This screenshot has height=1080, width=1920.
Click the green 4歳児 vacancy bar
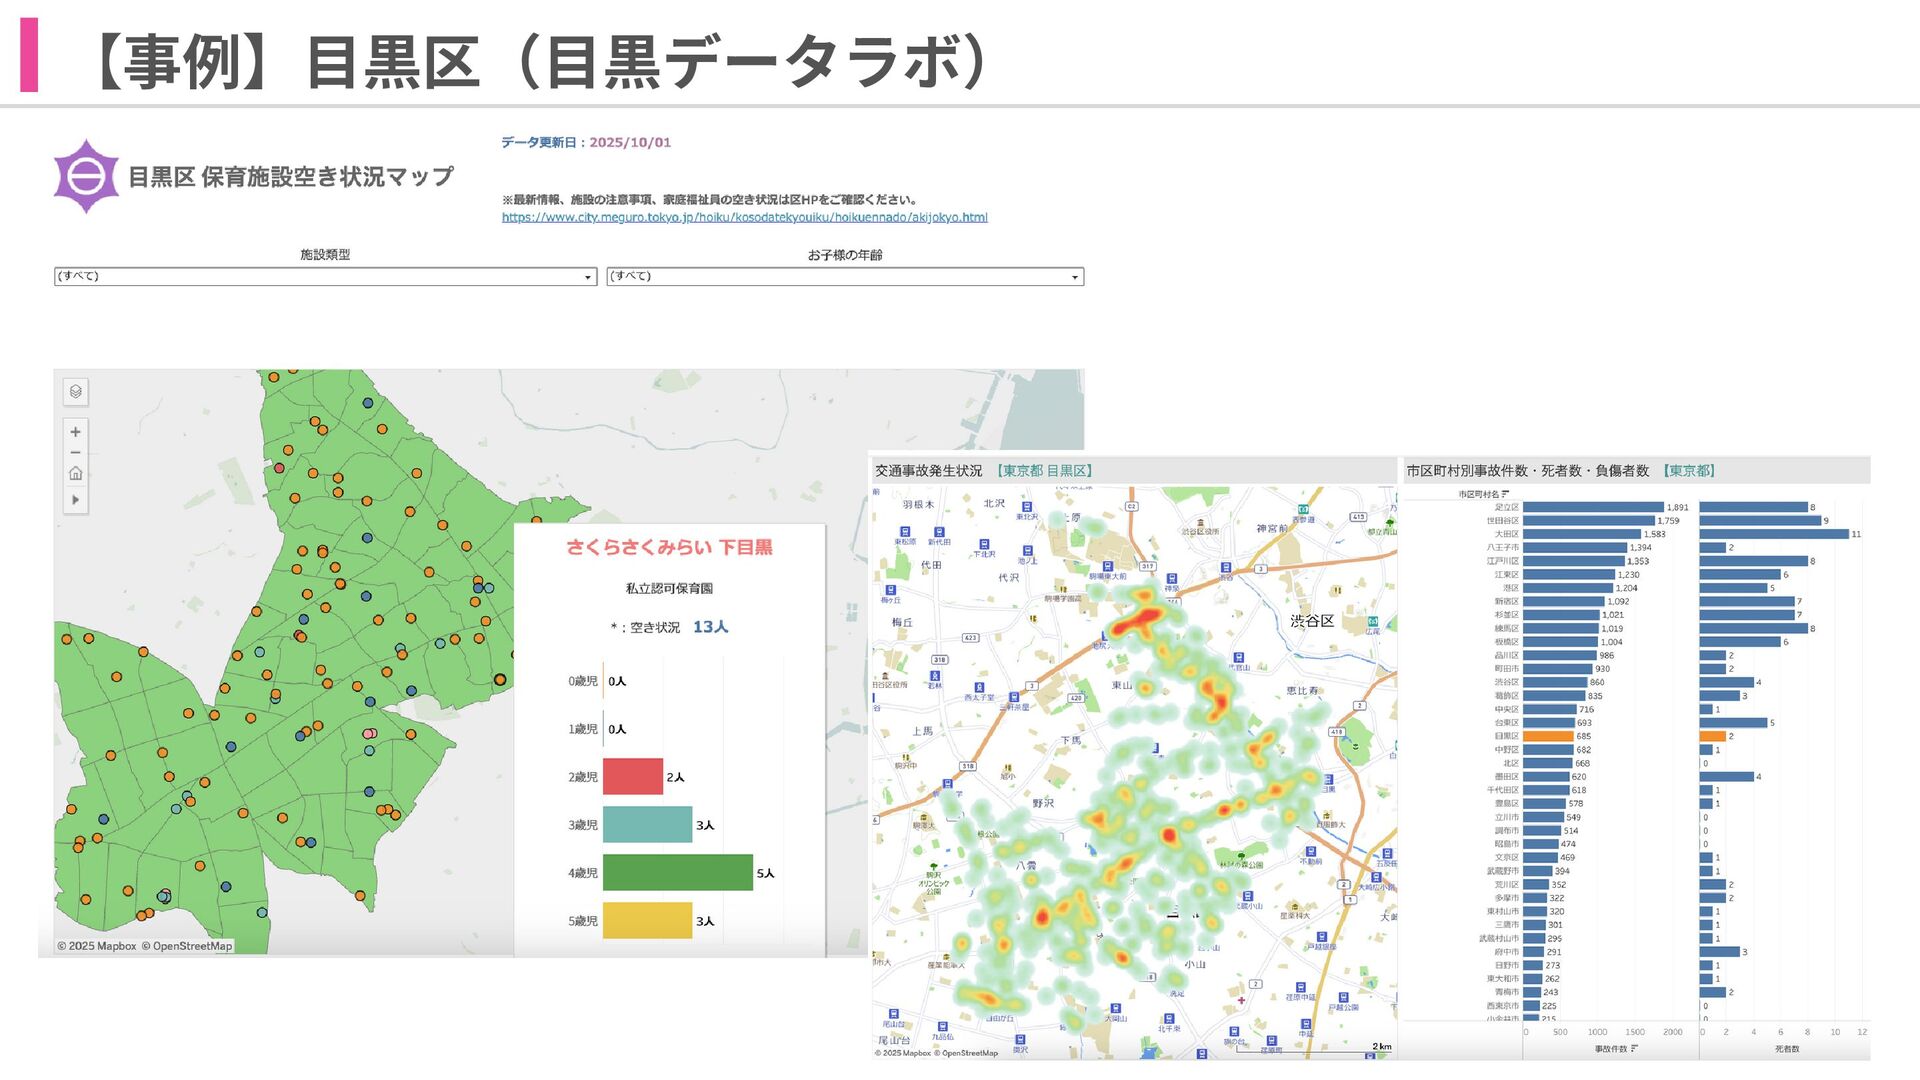(x=677, y=873)
